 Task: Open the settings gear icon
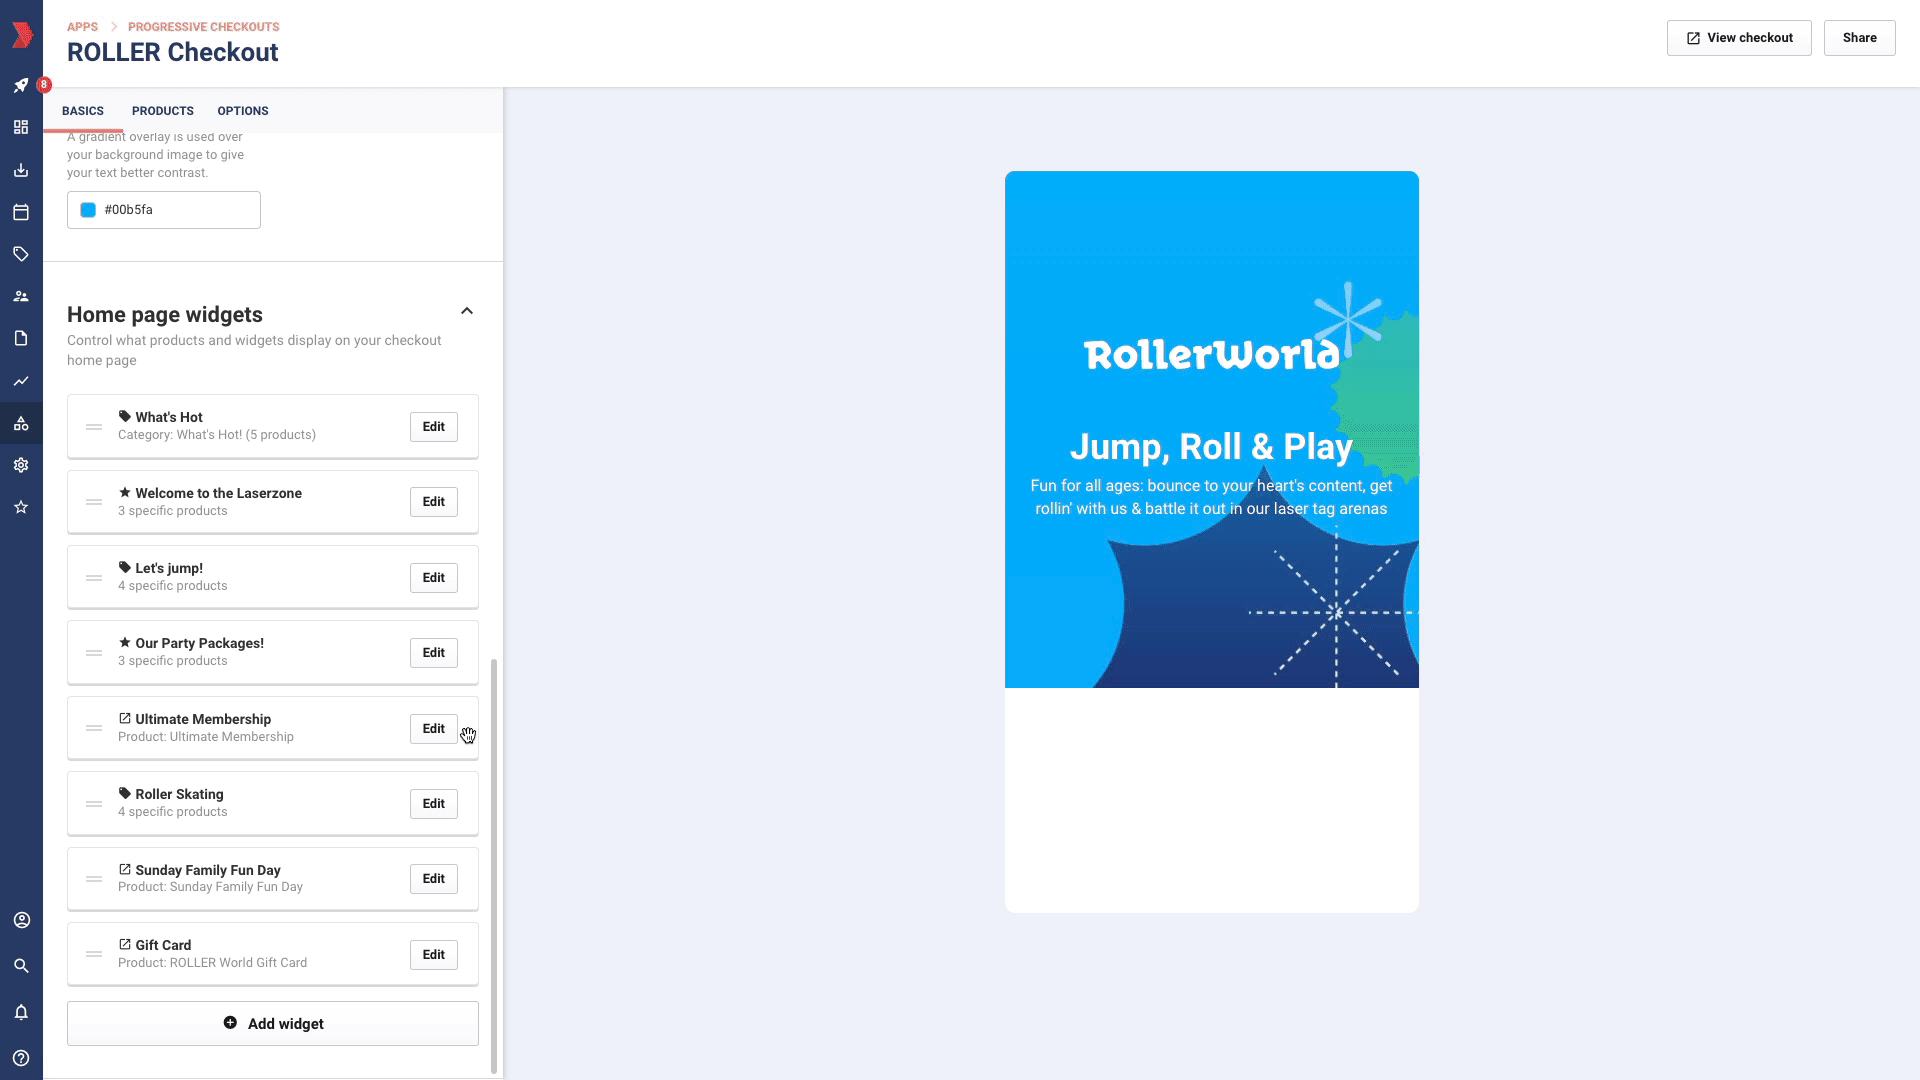(21, 465)
